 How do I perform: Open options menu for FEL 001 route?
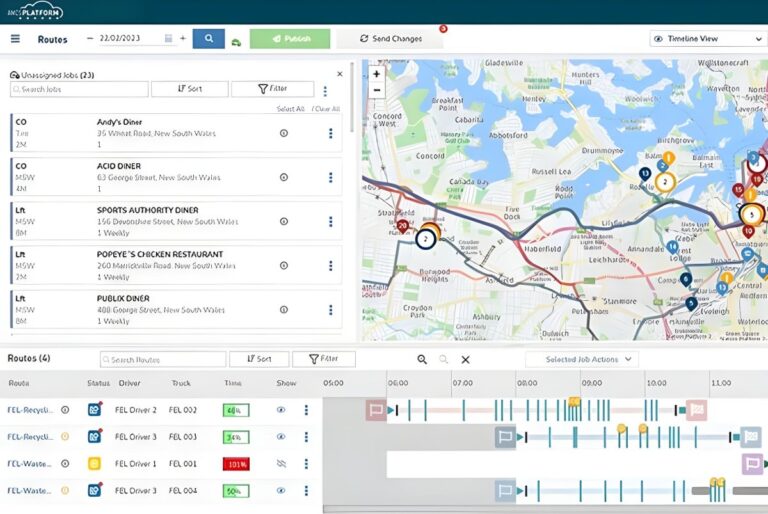(306, 463)
